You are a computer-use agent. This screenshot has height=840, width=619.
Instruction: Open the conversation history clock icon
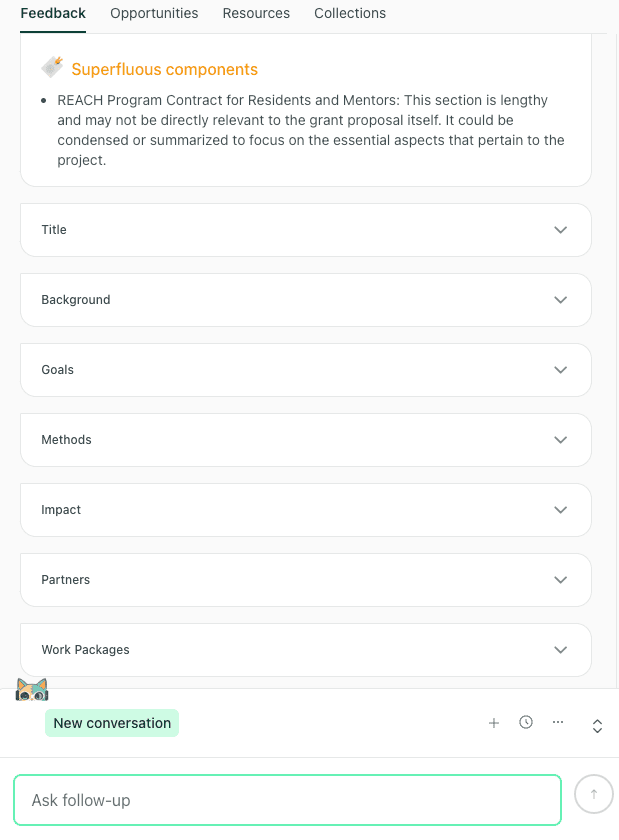click(x=526, y=722)
